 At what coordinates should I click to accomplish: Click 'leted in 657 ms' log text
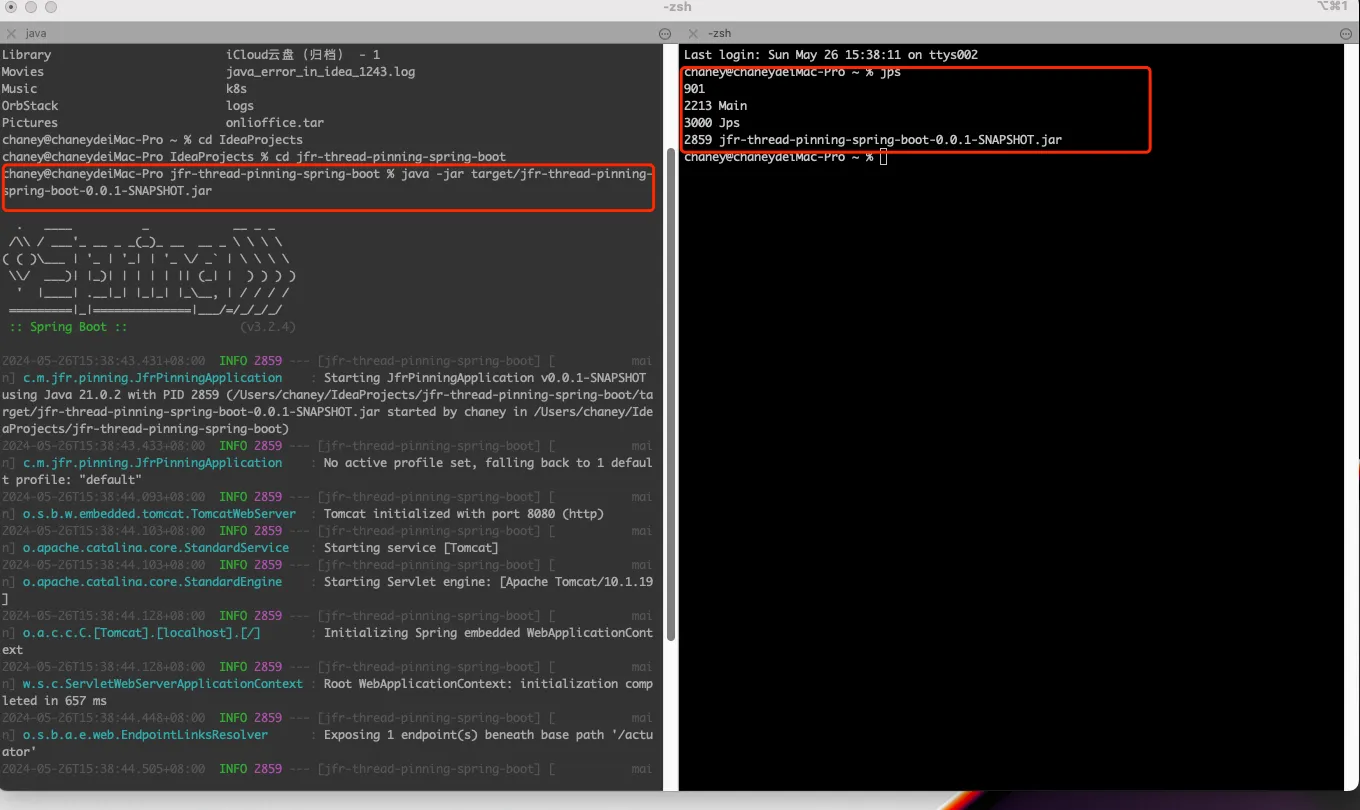tap(54, 701)
